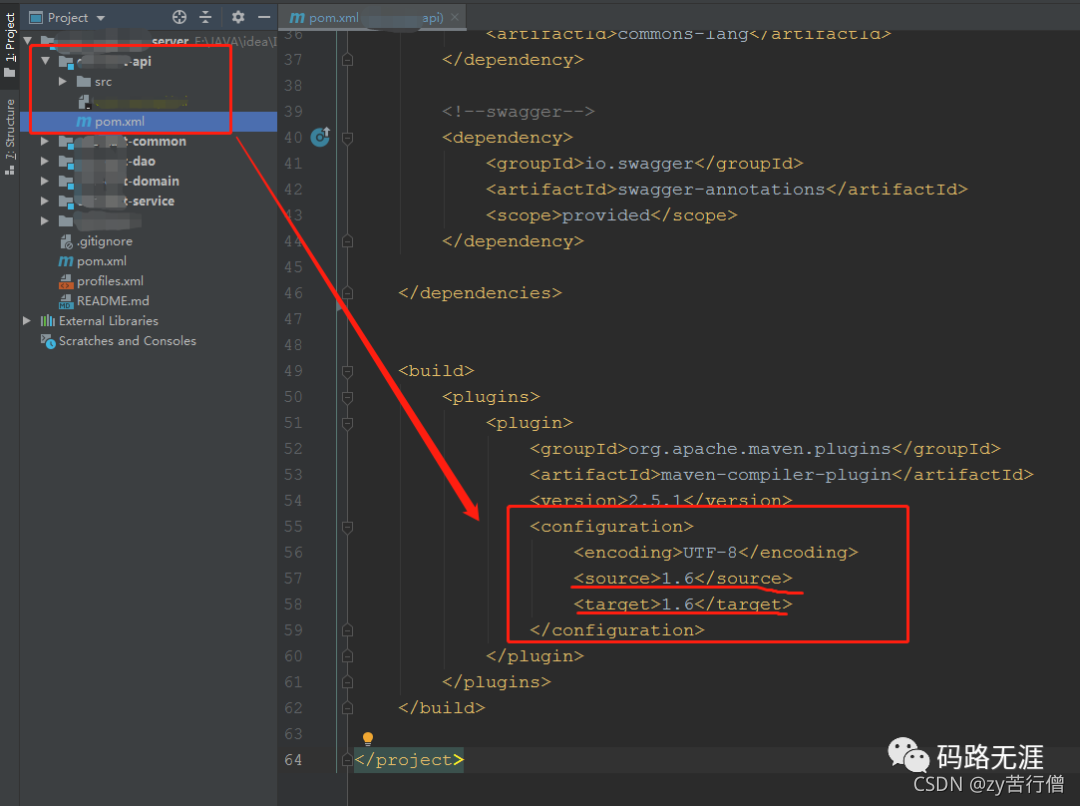
Task: Click the encoding UTF-8 line
Action: point(716,552)
